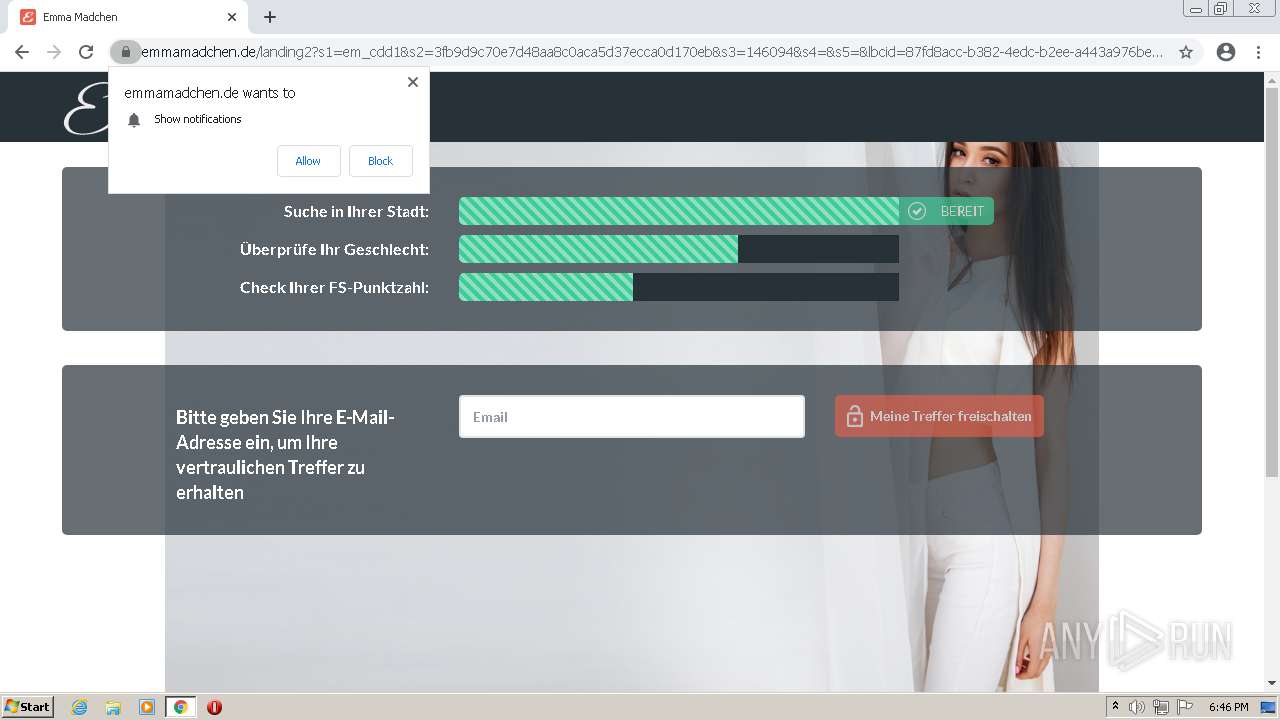Go back to the previous page
Viewport: 1280px width, 720px height.
pos(22,52)
